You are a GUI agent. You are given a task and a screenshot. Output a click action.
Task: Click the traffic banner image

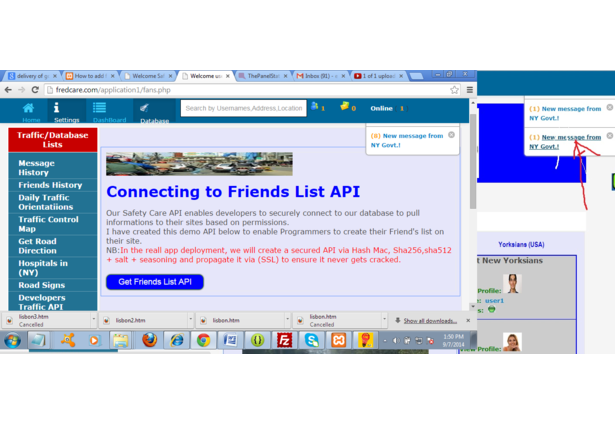pyautogui.click(x=199, y=164)
